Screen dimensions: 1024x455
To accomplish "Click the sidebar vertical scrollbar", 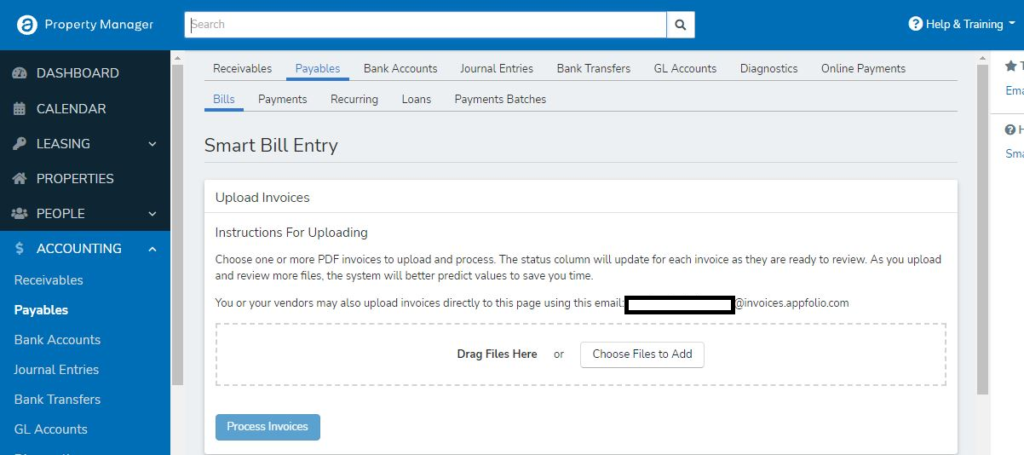I will coord(177,224).
